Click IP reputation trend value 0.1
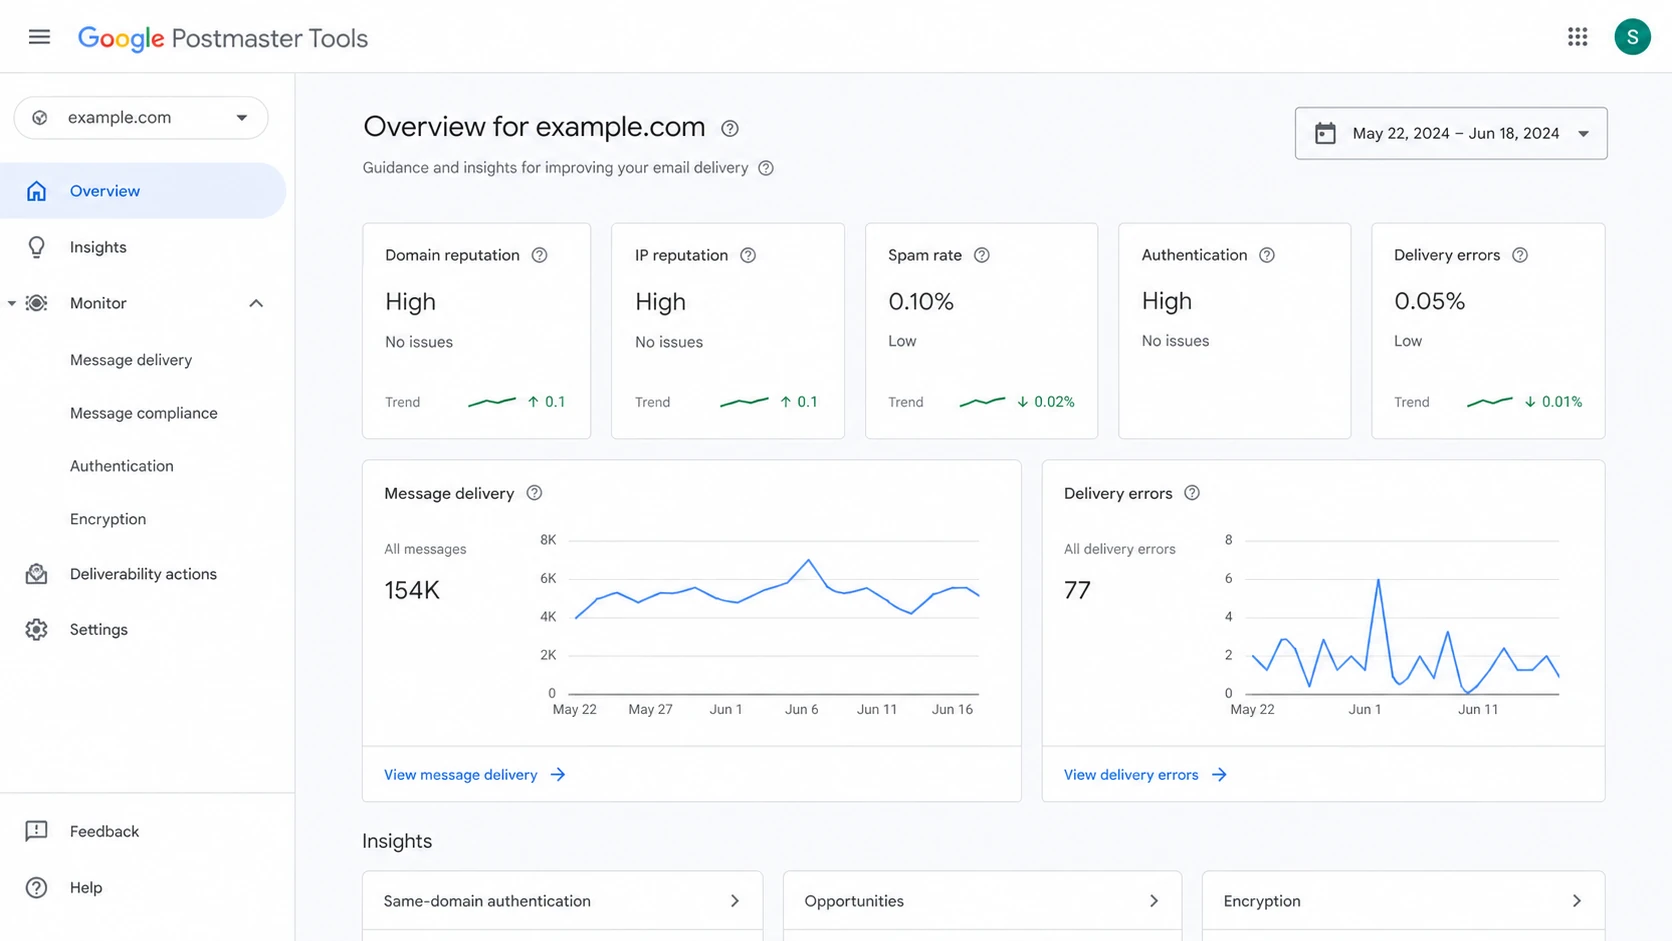 click(807, 402)
